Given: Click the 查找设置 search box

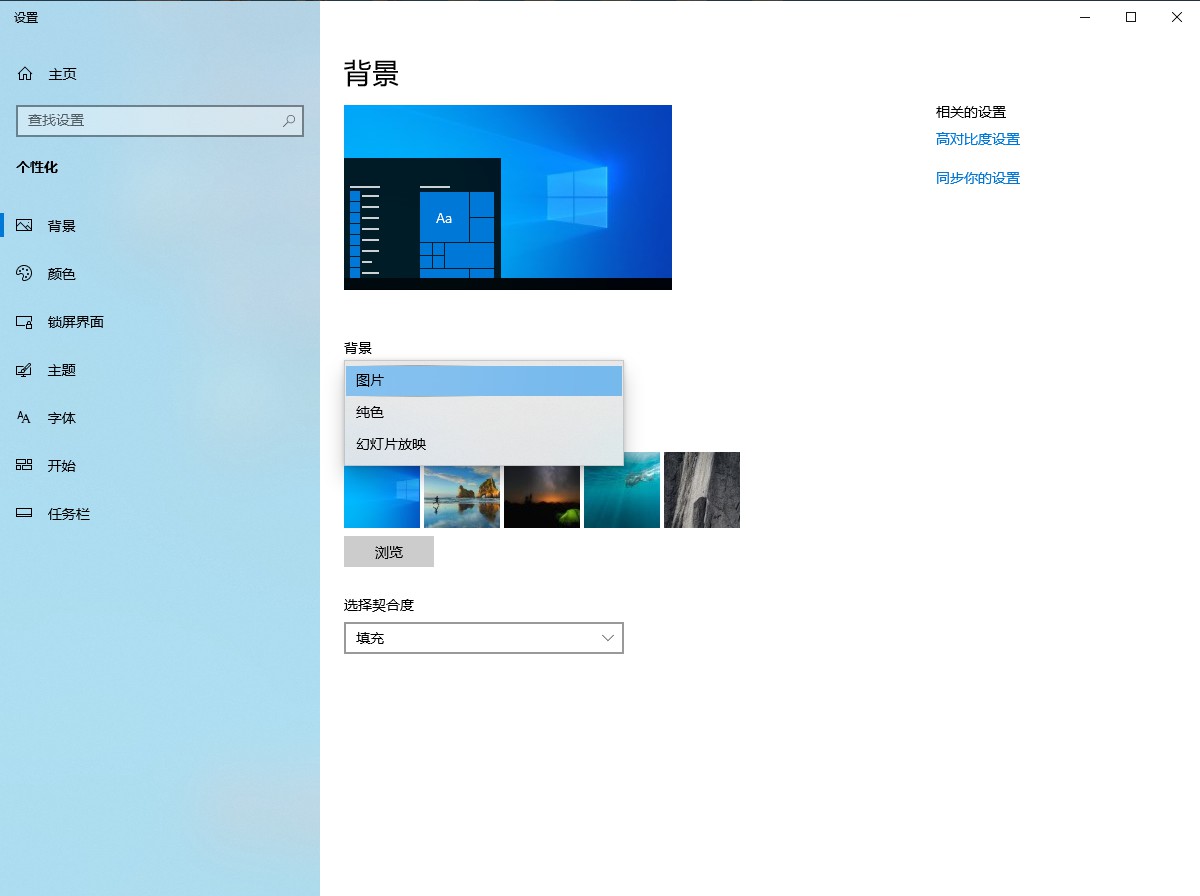Looking at the screenshot, I should [160, 121].
